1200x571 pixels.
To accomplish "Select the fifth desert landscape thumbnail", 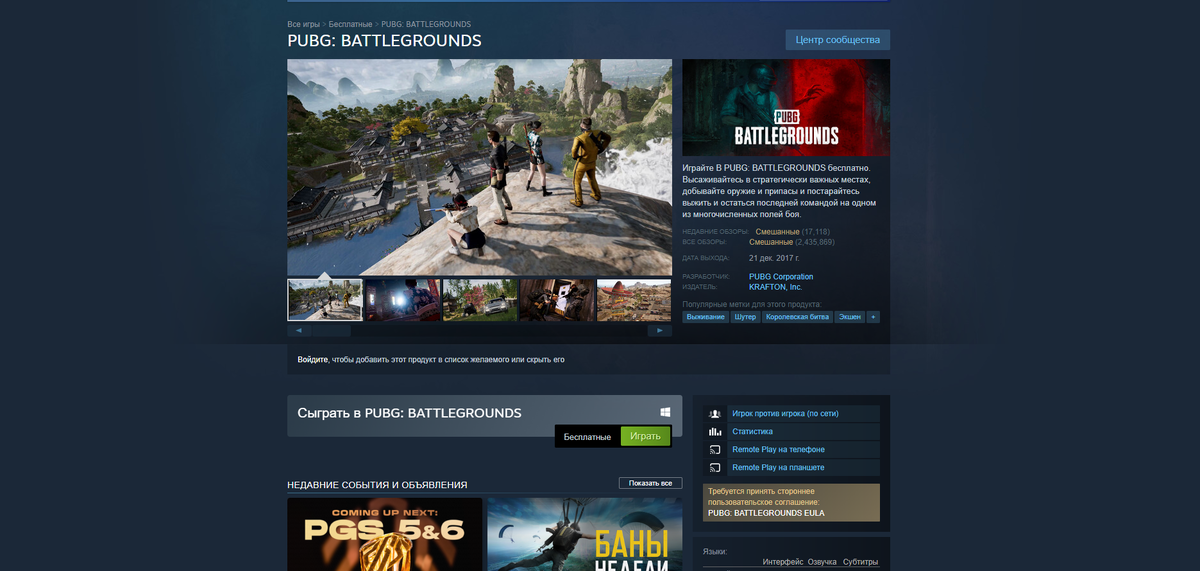I will [634, 300].
